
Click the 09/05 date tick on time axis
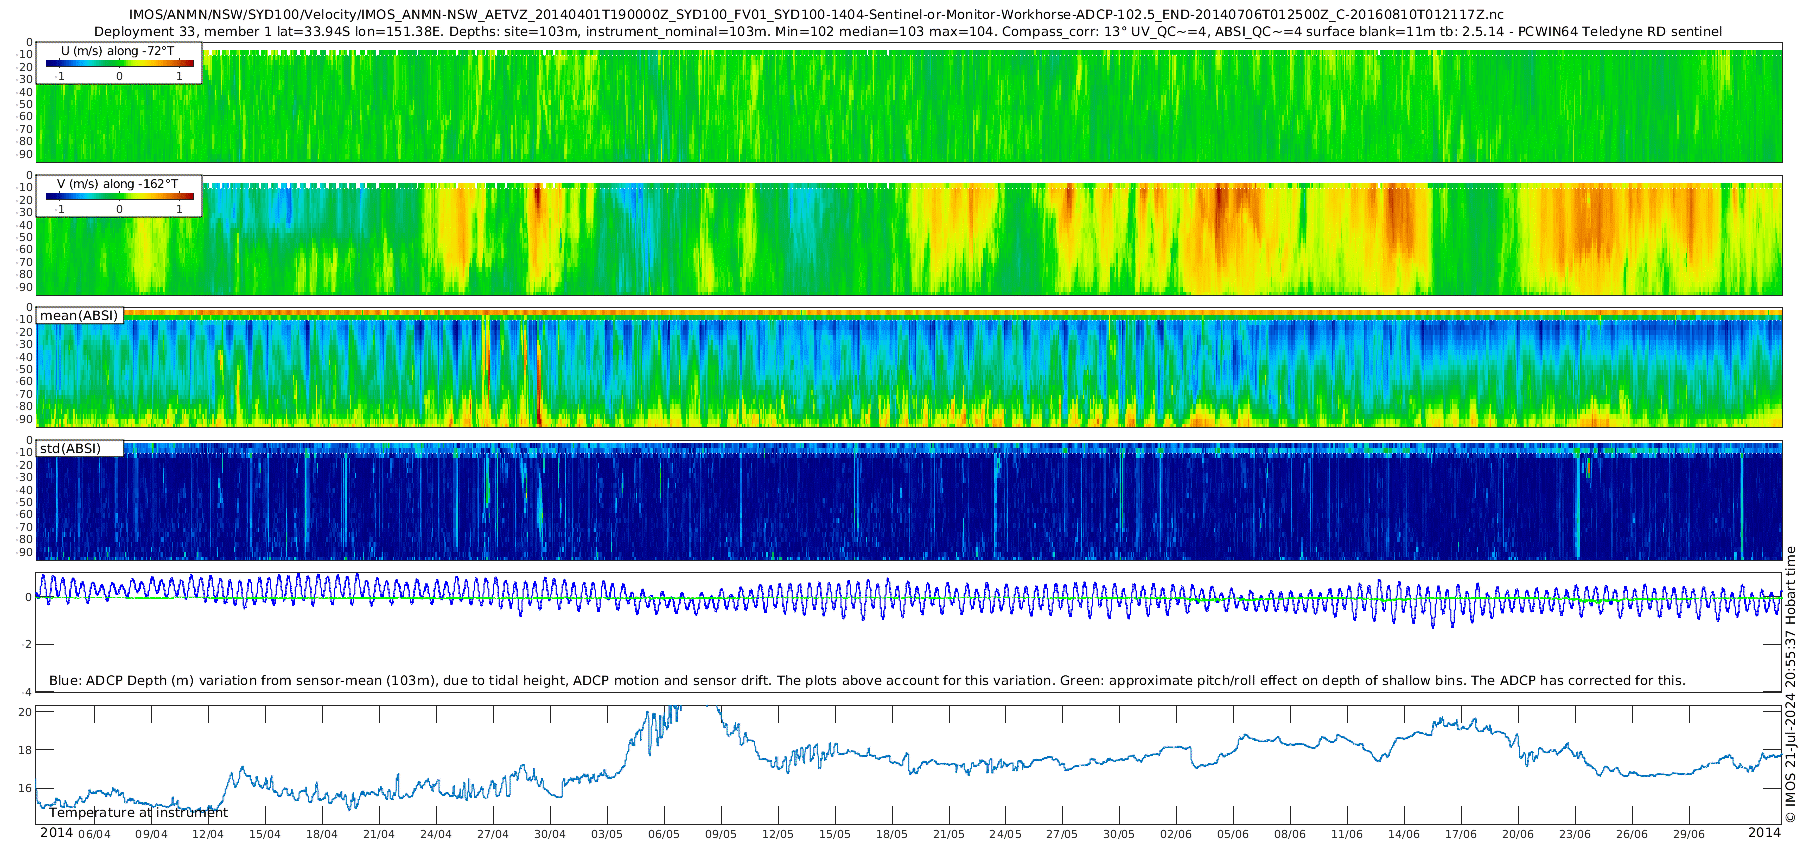pos(720,834)
